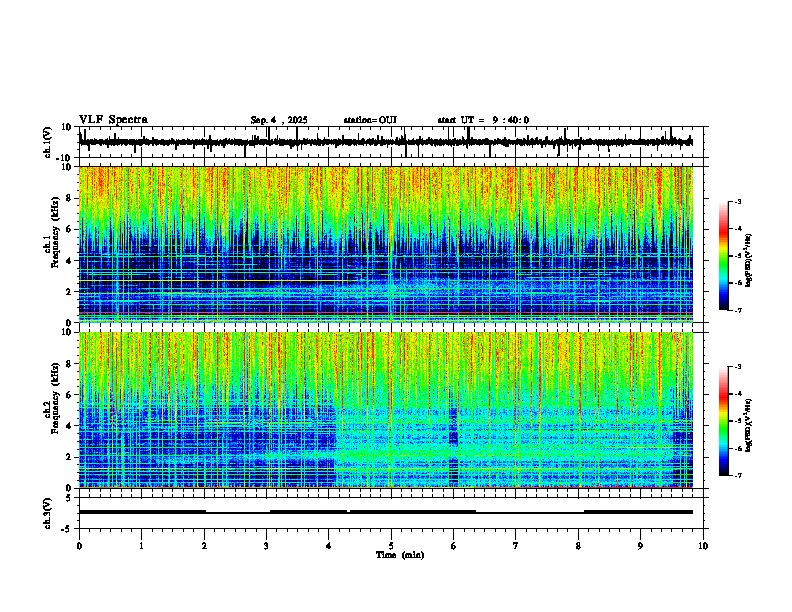Click the time axis tick label "5"

(x=391, y=546)
